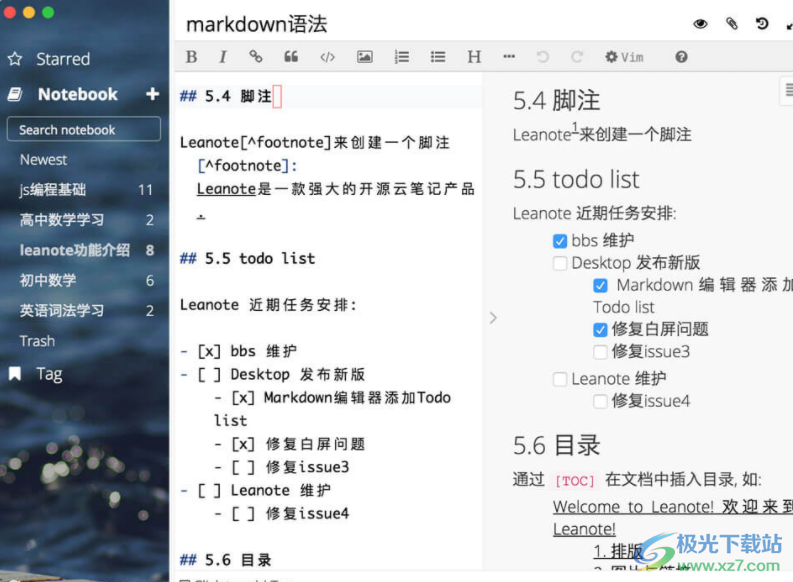Screen dimensions: 793x582
Task: Follow the footnote 1 superscript link
Action: pyautogui.click(x=575, y=128)
